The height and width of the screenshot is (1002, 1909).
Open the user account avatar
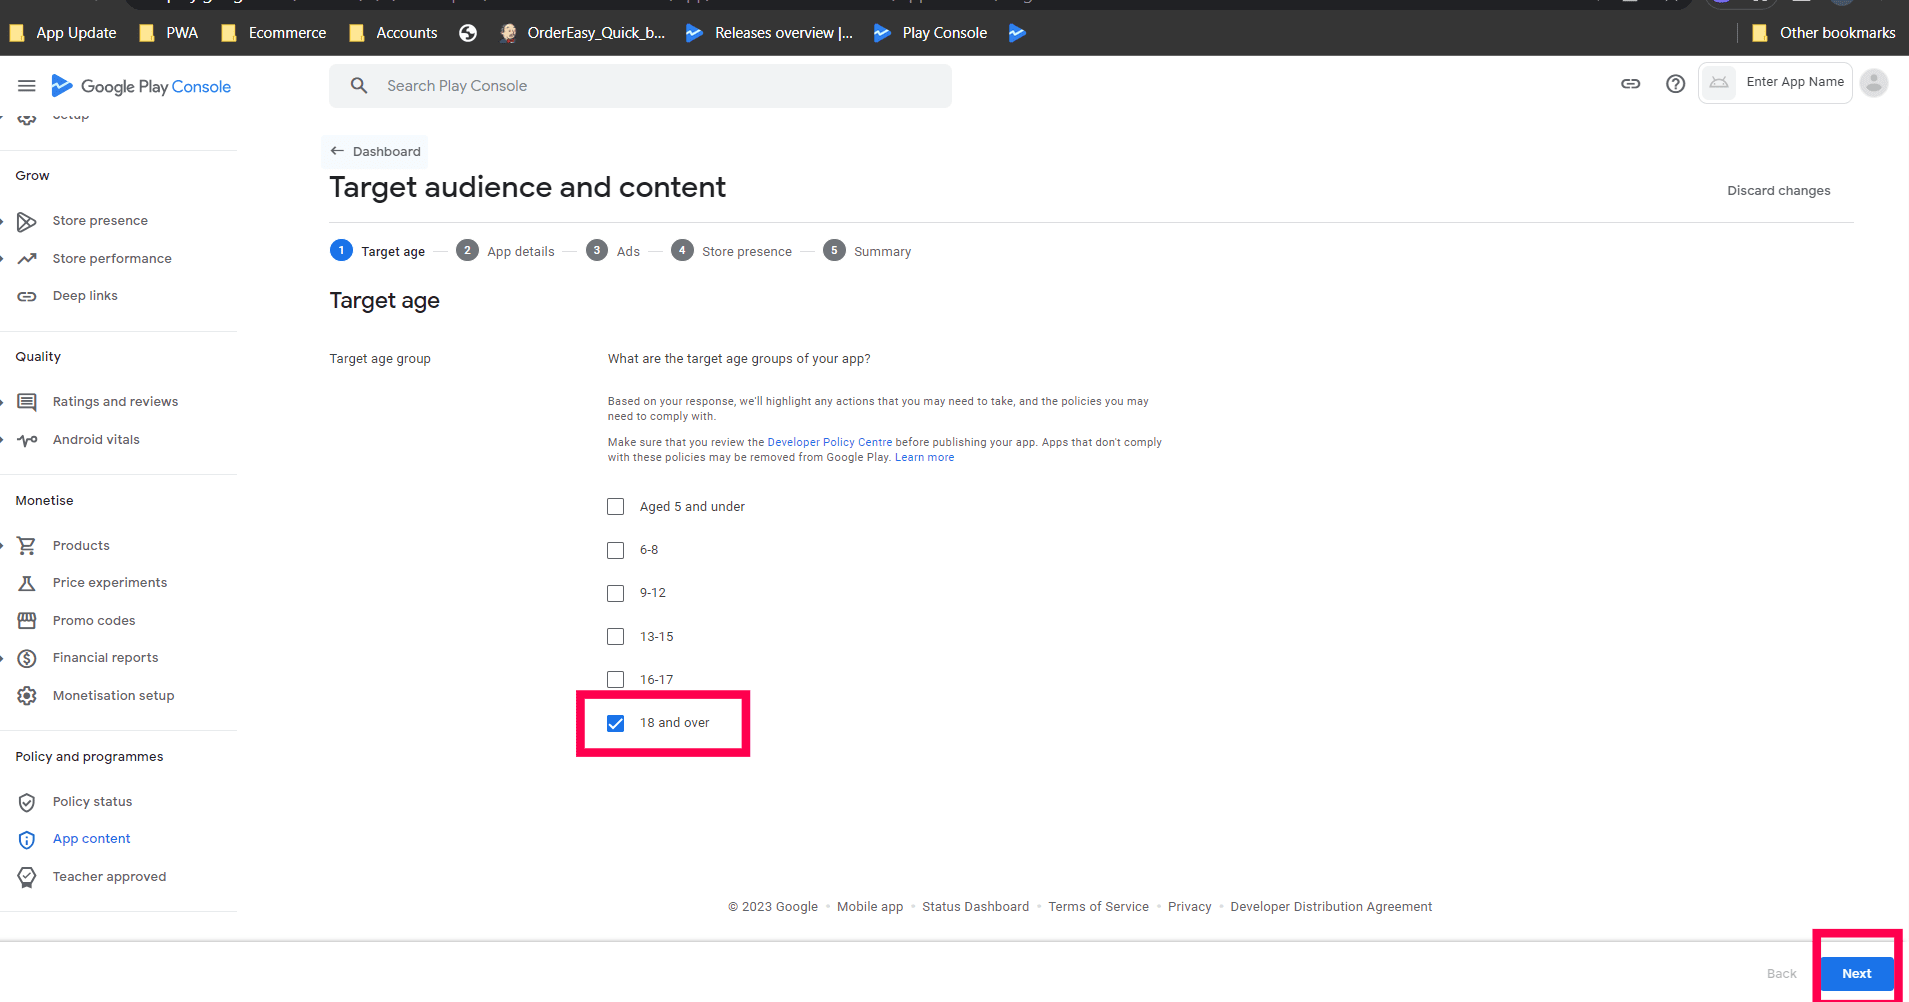pyautogui.click(x=1874, y=83)
